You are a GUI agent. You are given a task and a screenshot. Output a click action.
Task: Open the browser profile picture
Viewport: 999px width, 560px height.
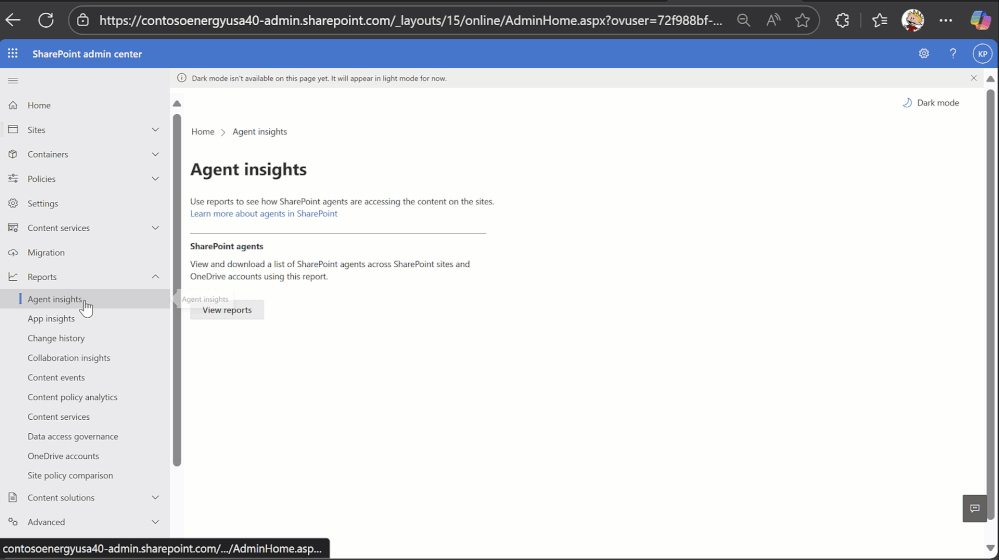913,20
